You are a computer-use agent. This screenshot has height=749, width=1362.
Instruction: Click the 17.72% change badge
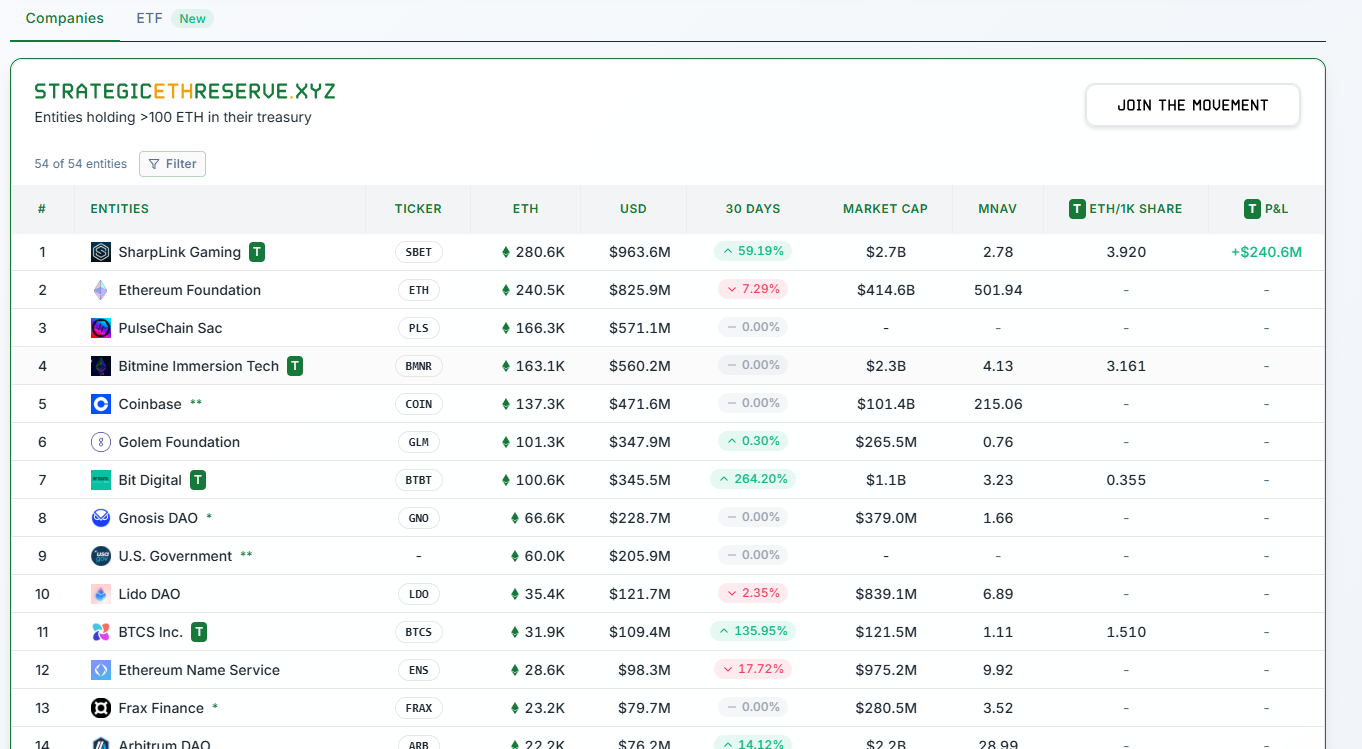click(753, 669)
